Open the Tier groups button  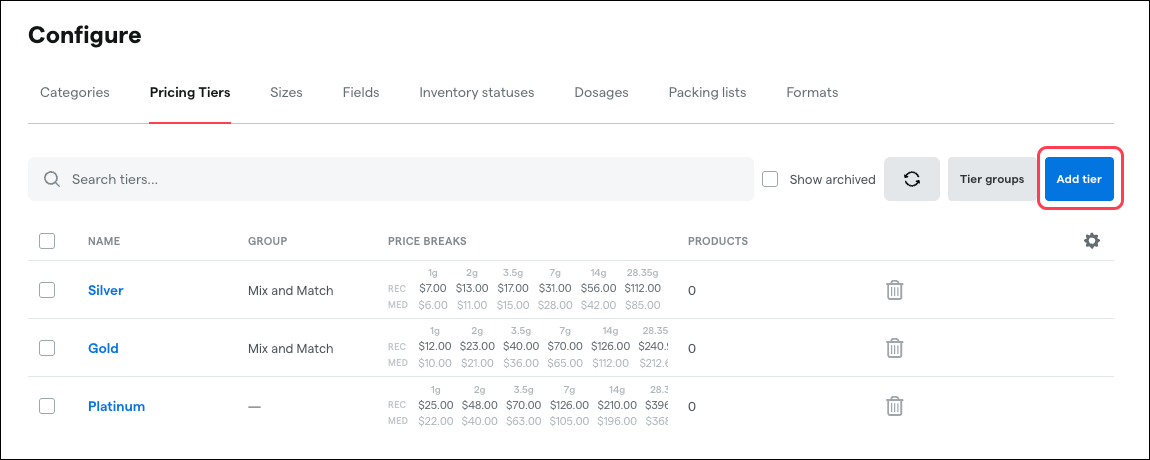click(x=992, y=179)
